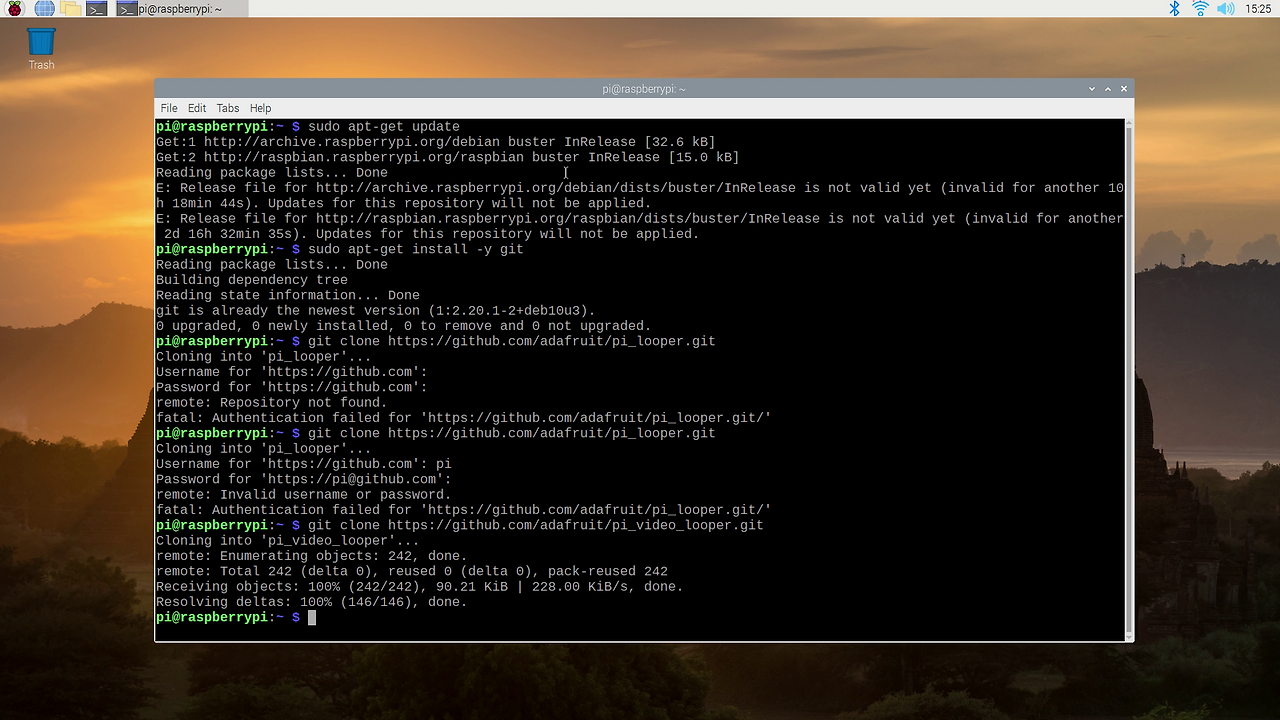Close the terminal window
1280x720 pixels.
coord(1124,89)
